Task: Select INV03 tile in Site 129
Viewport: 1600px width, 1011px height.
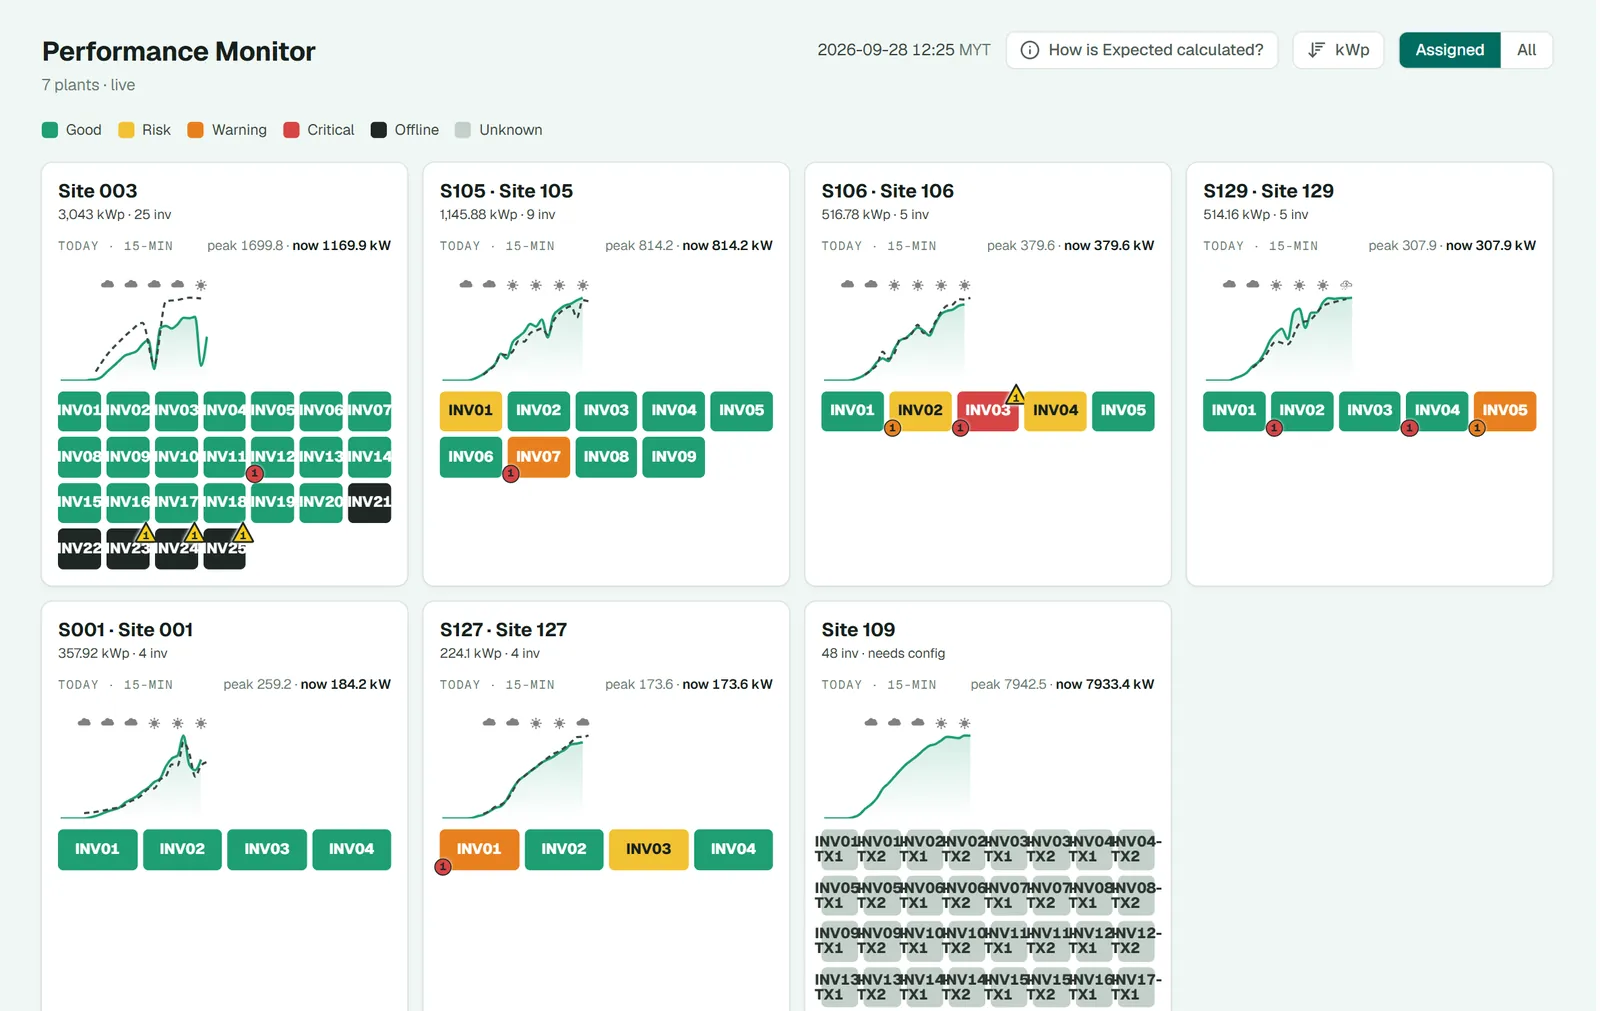Action: coord(1369,411)
